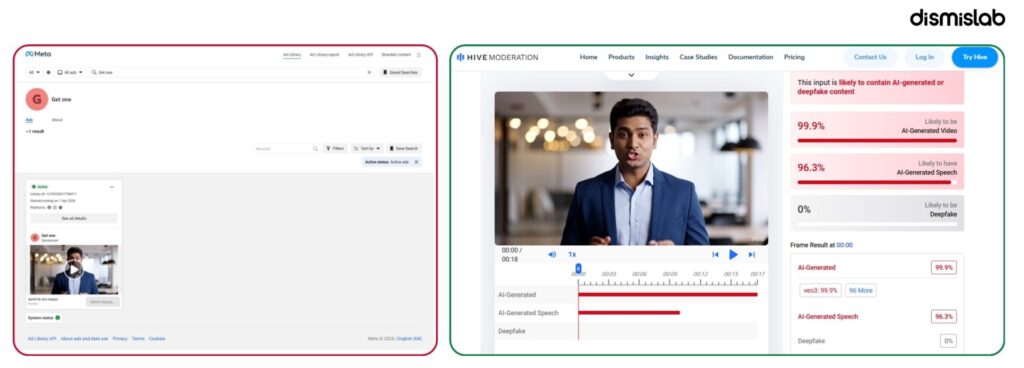Switch to the Ads tab of Get one
This screenshot has width=1024, height=368.
coord(29,120)
